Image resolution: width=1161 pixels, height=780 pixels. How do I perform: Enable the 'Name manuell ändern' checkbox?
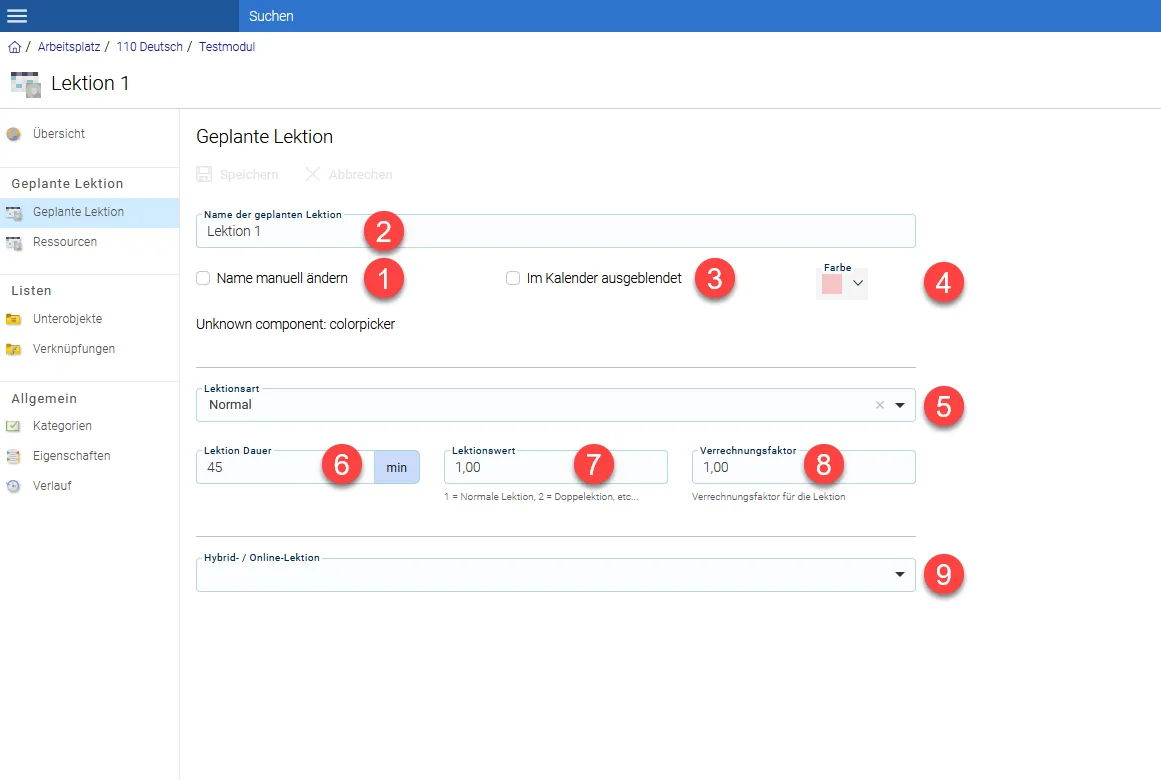pyautogui.click(x=203, y=279)
